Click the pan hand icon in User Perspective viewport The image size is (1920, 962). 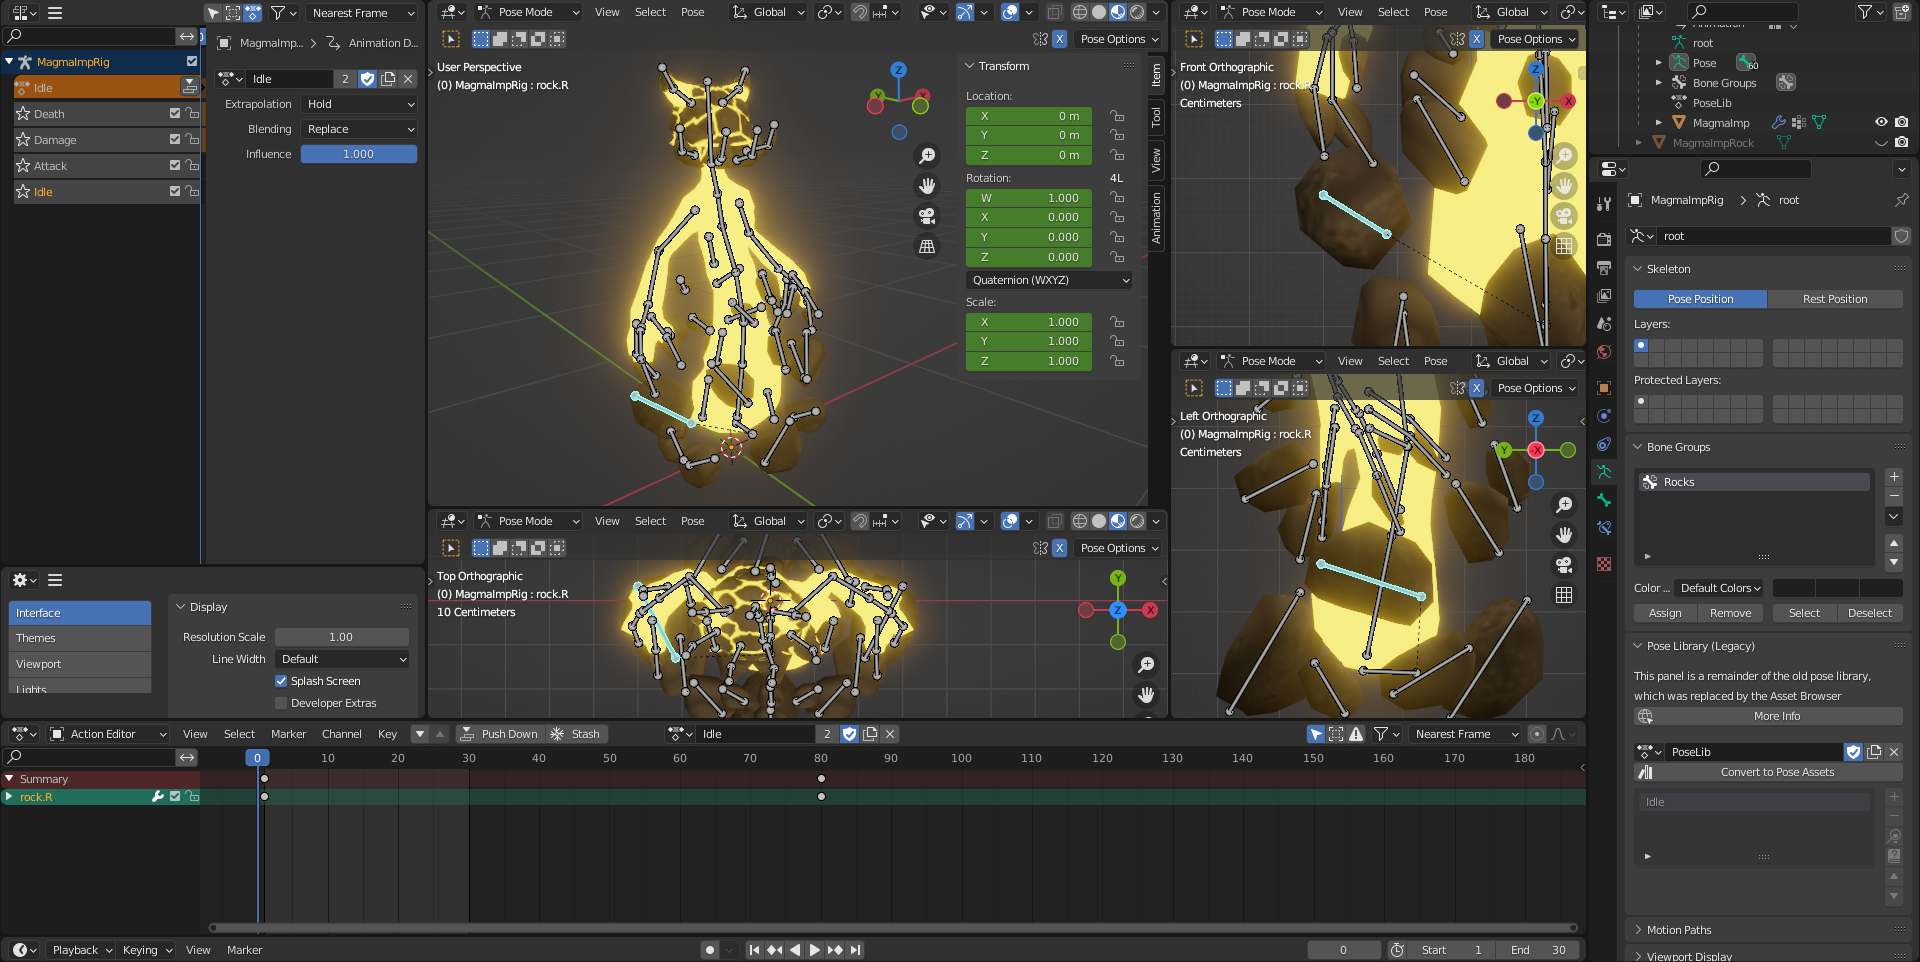coord(927,186)
